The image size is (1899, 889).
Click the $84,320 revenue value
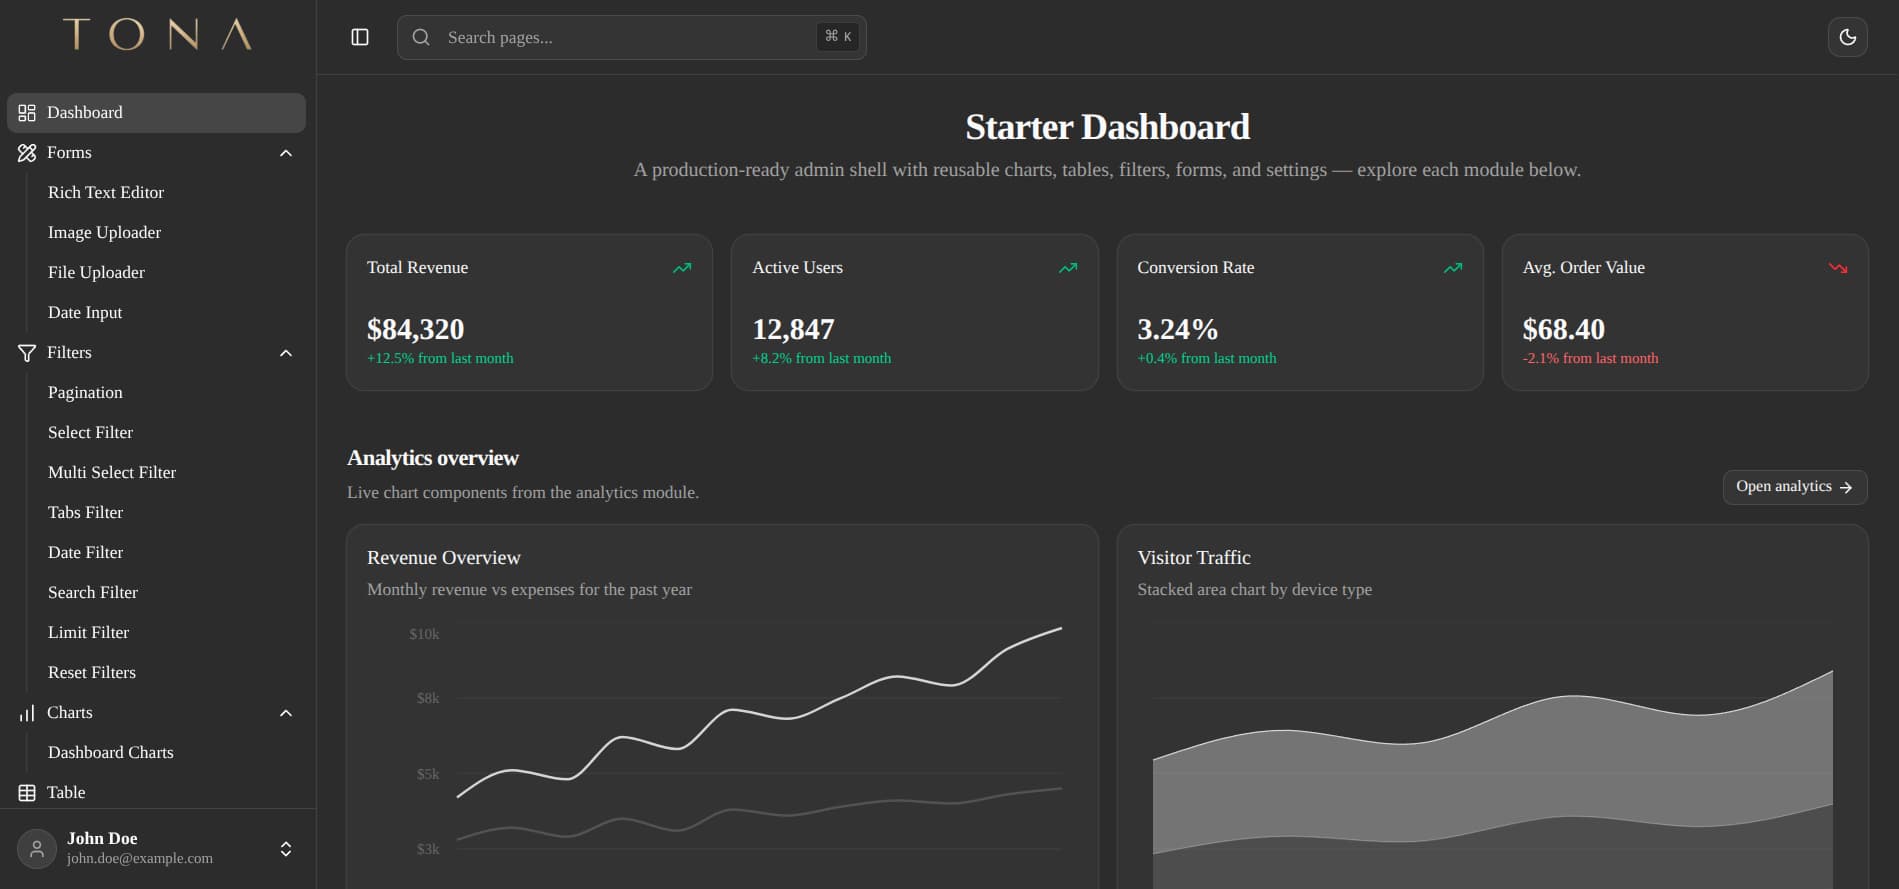pyautogui.click(x=415, y=329)
